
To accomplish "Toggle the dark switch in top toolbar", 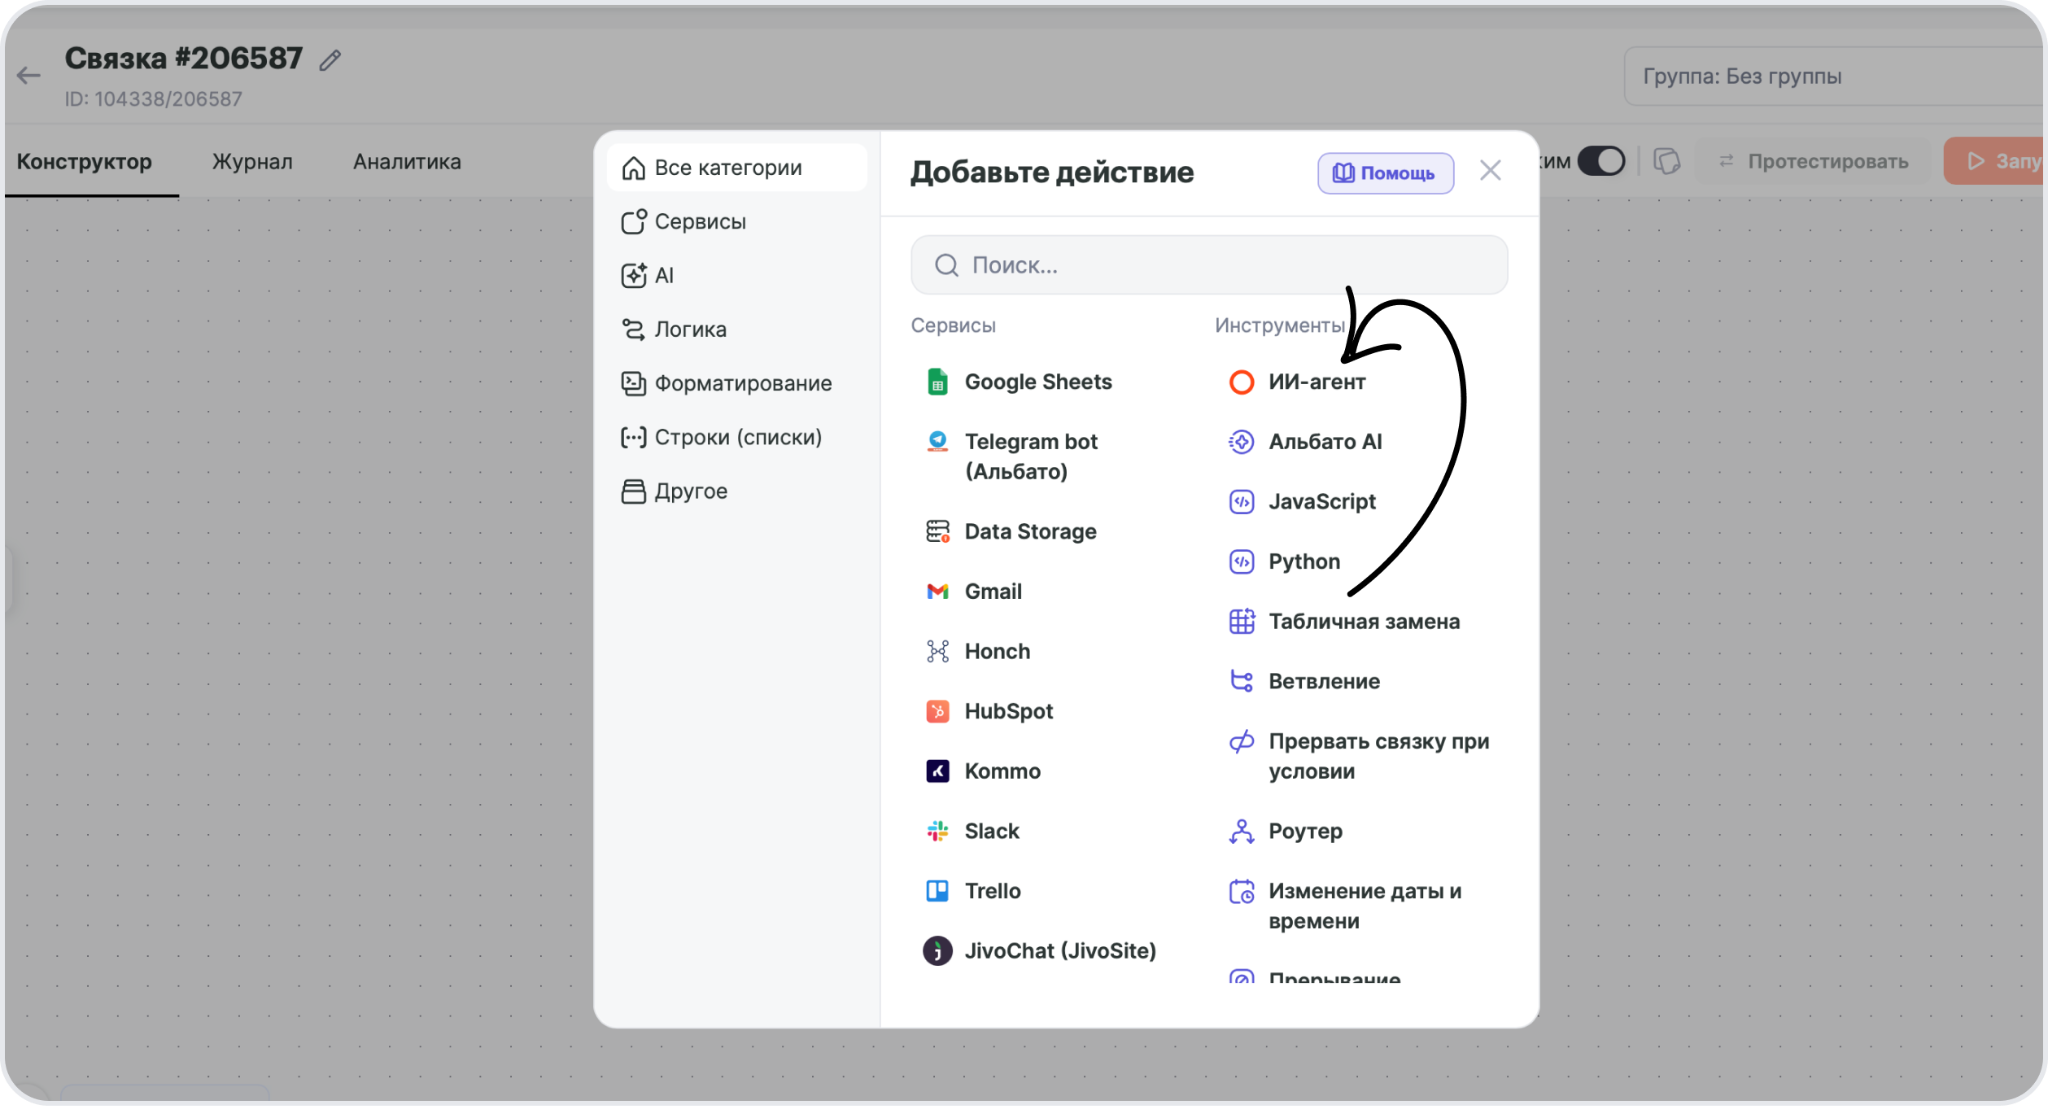I will (1602, 161).
